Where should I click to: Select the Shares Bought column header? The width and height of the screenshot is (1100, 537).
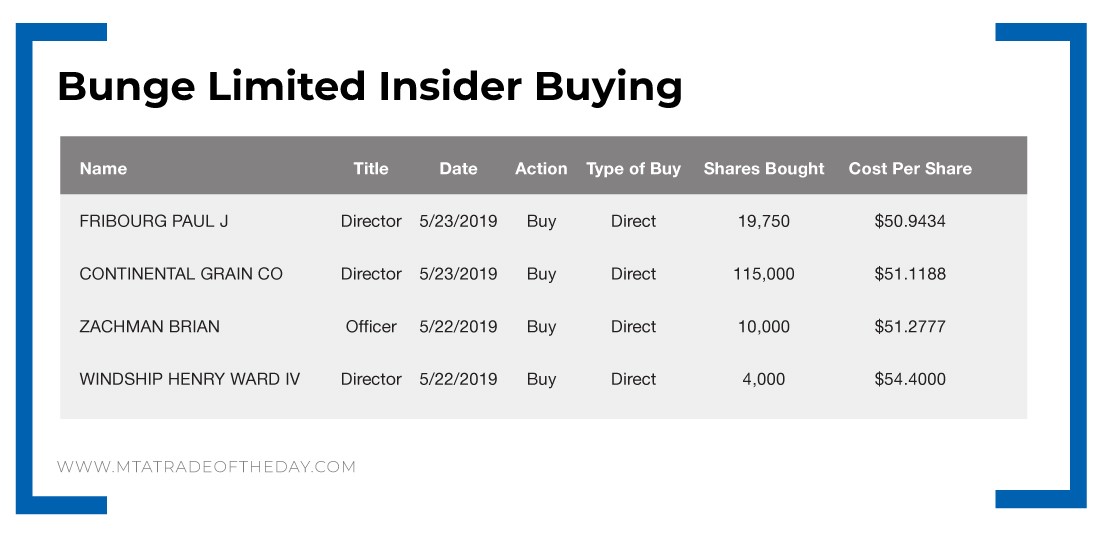[x=764, y=168]
